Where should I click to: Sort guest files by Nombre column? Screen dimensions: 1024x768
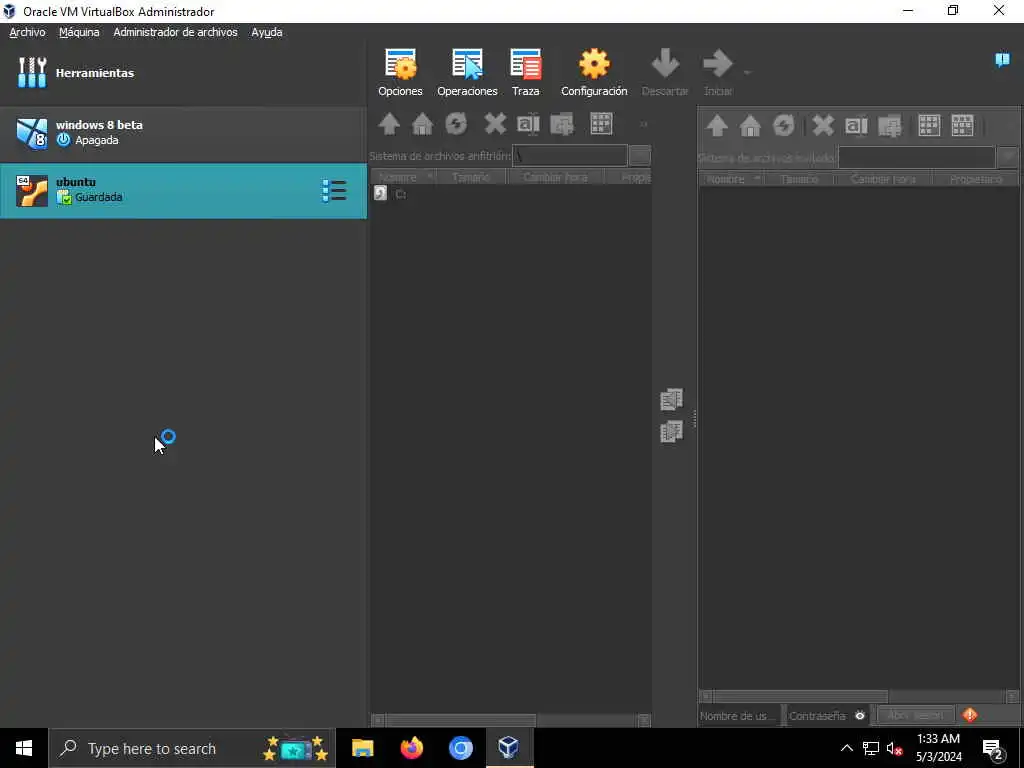click(x=731, y=179)
